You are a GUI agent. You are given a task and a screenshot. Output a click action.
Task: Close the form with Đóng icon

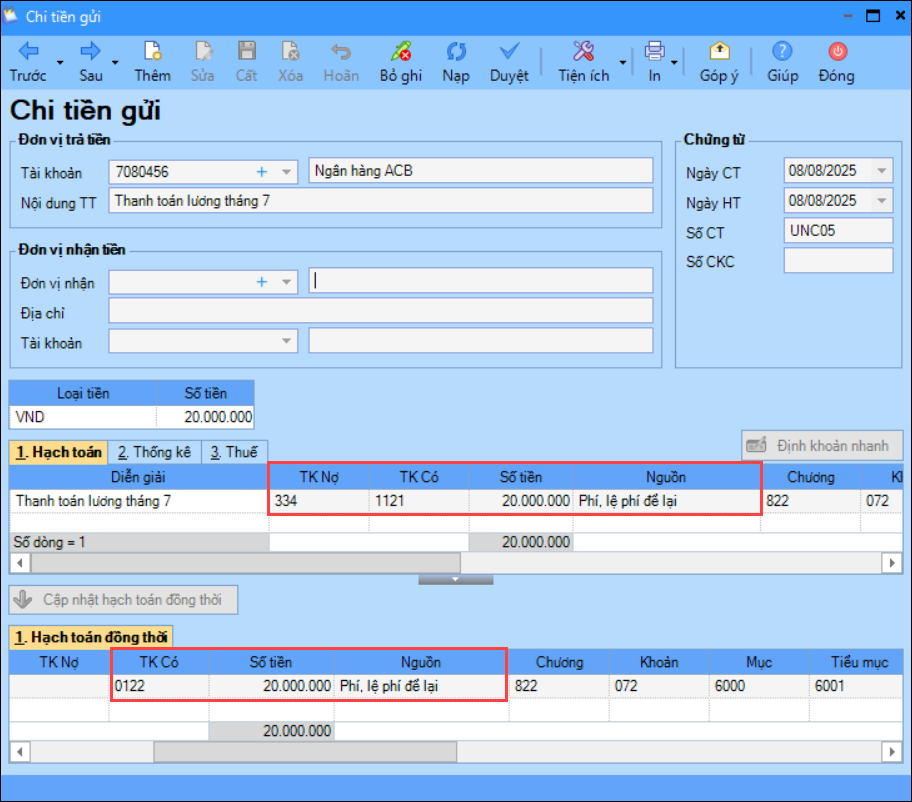838,51
